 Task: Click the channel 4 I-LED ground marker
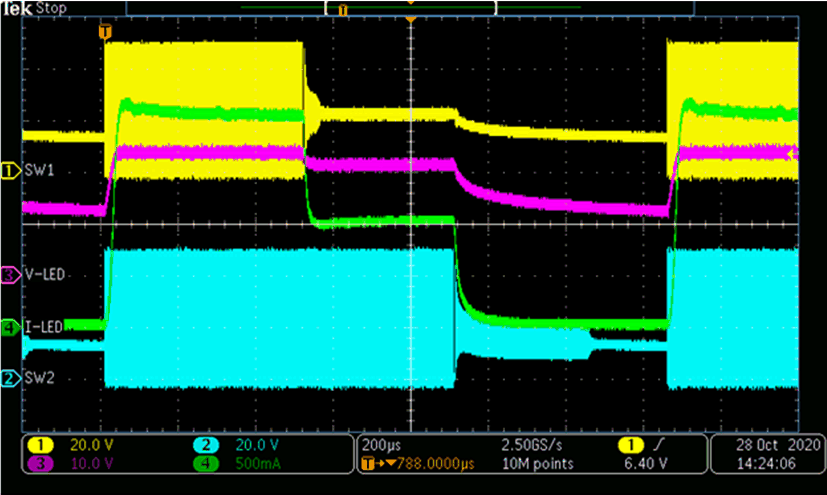point(10,327)
